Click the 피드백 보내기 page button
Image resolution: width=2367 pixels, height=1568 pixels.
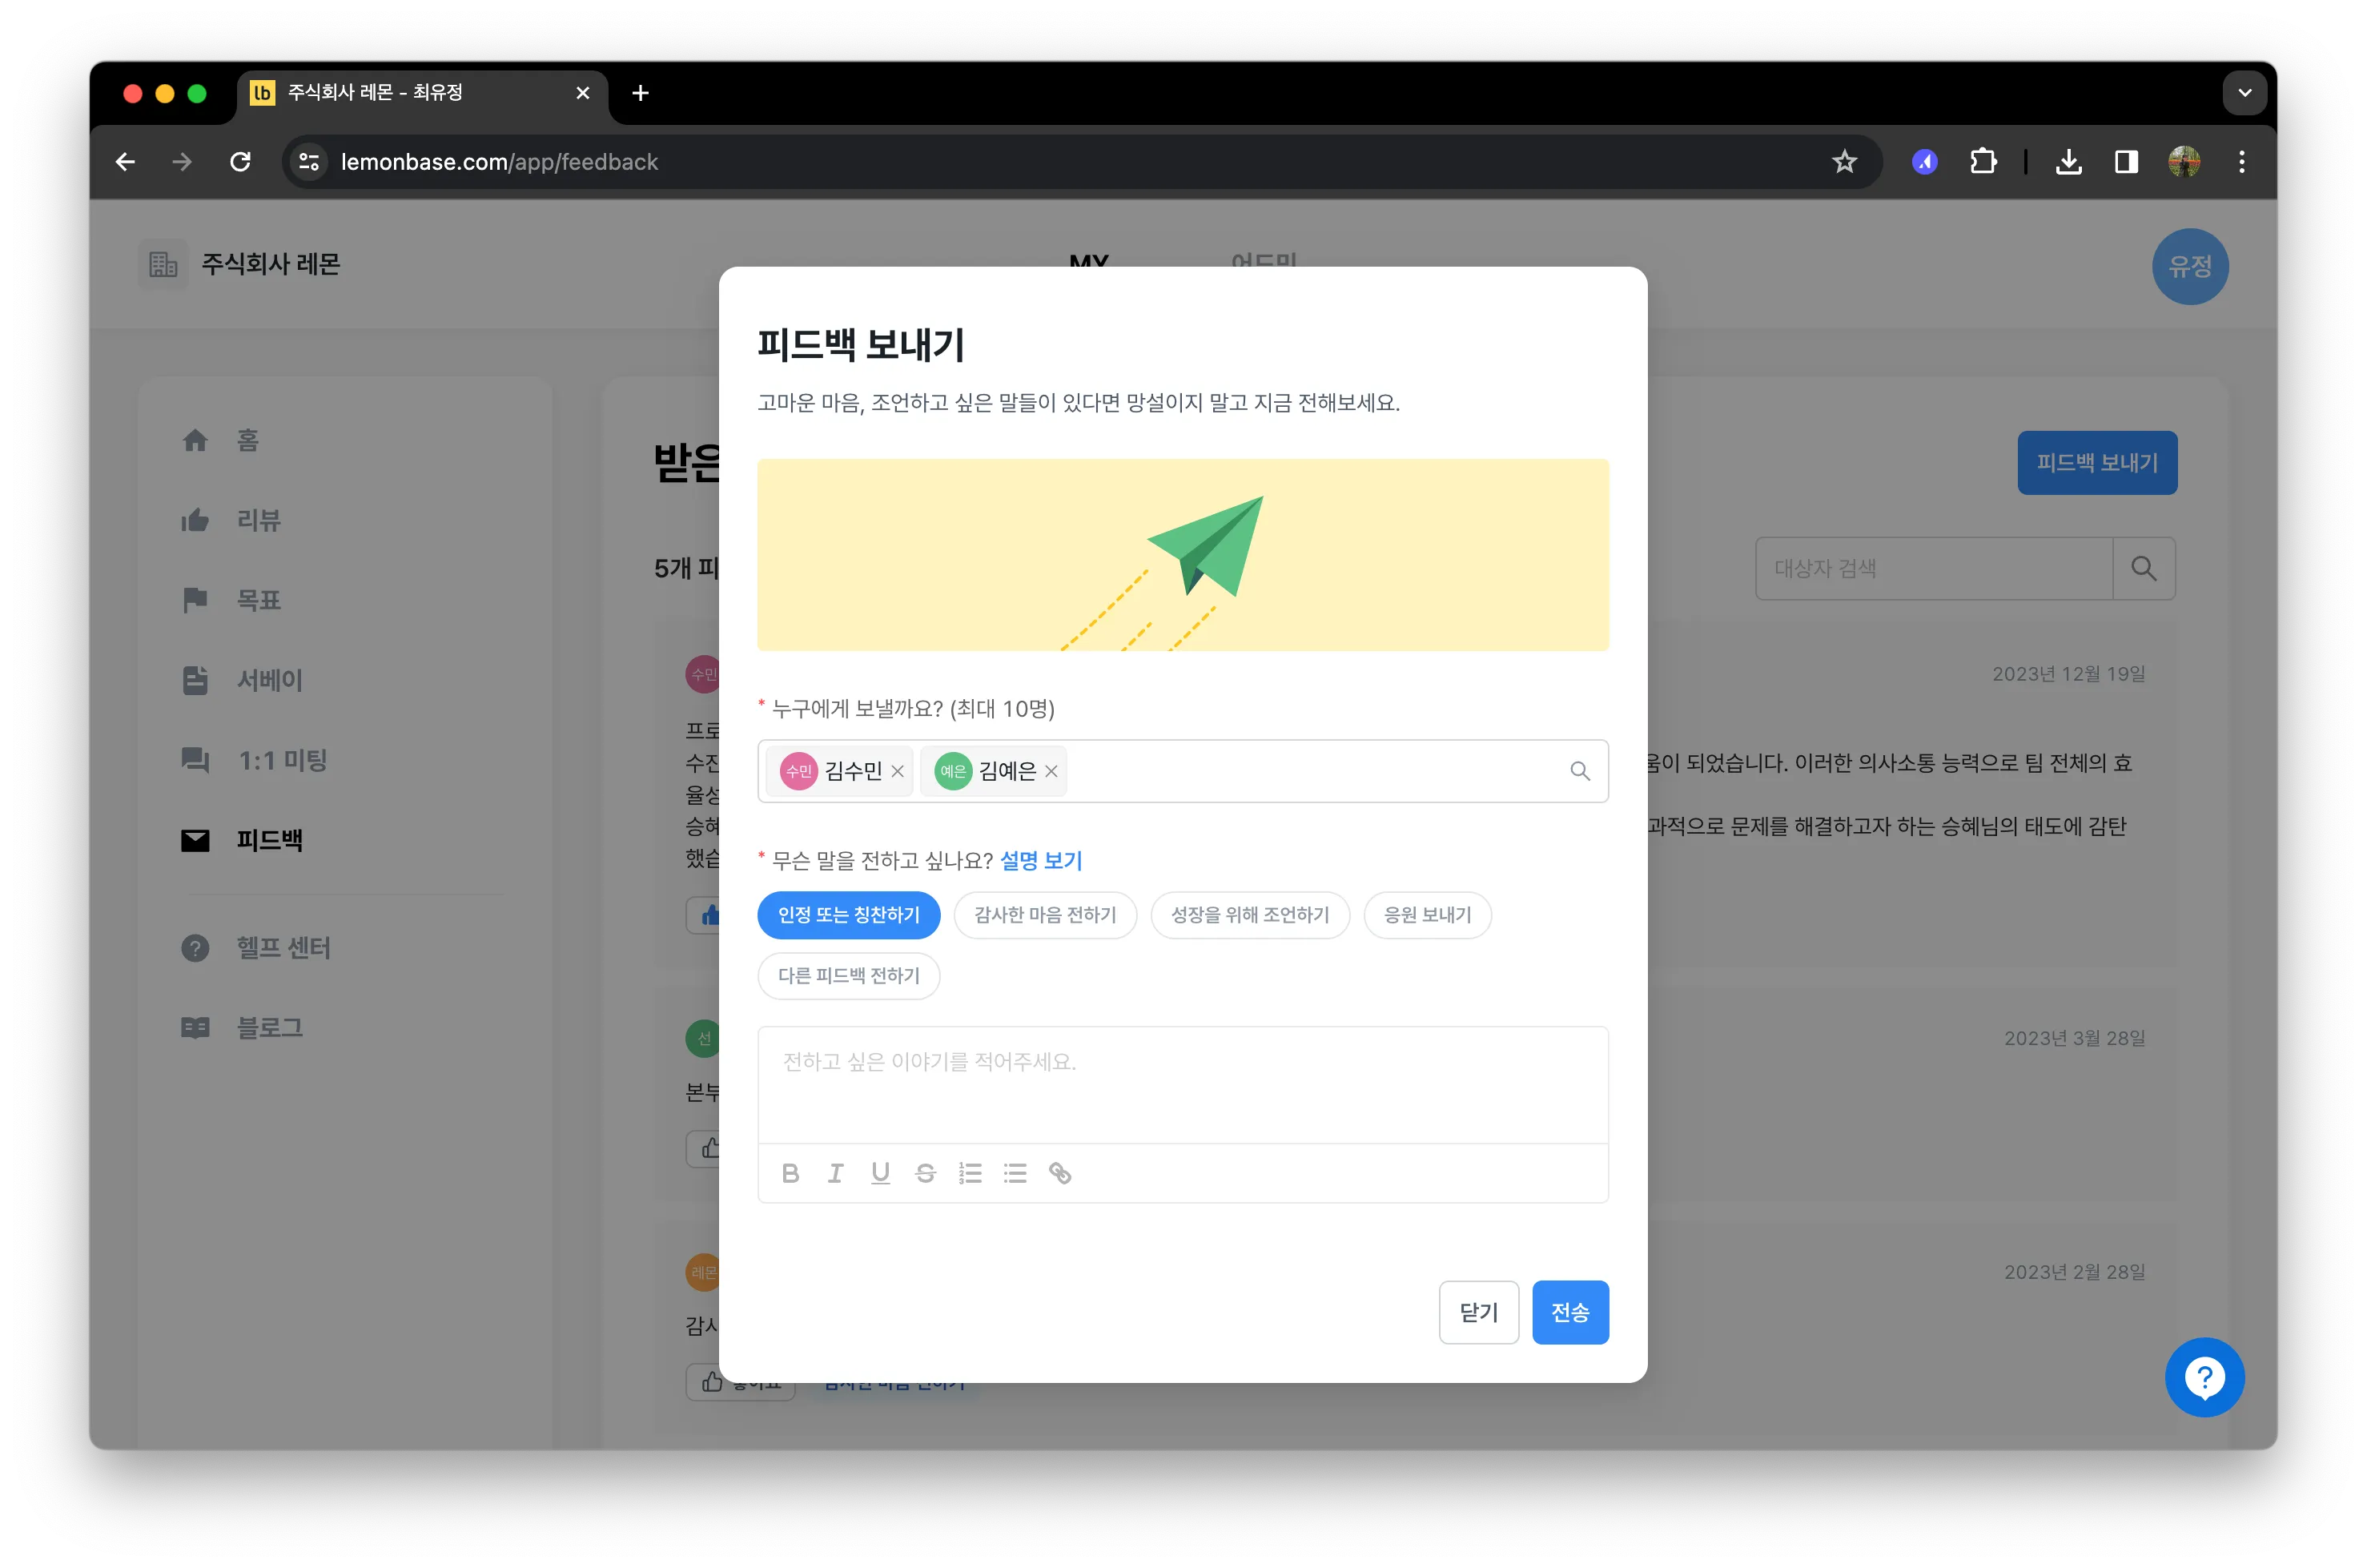click(x=2097, y=463)
